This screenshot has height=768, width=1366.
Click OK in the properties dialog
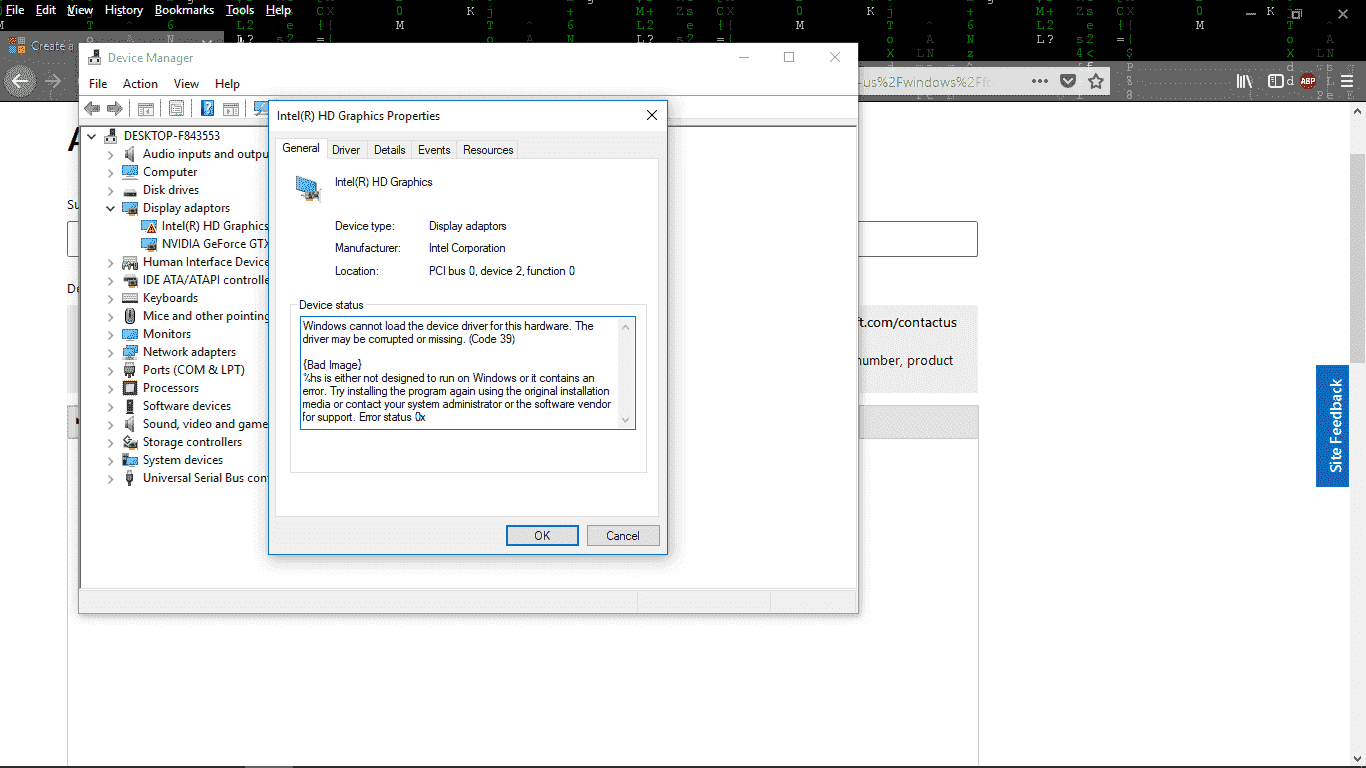click(542, 536)
